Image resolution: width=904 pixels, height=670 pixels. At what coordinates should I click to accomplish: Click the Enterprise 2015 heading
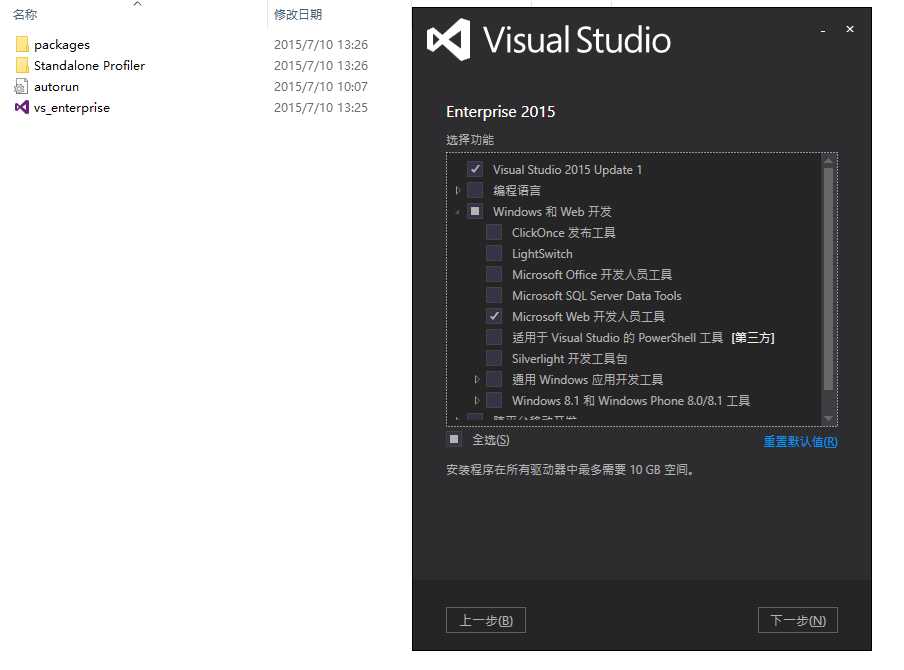500,111
